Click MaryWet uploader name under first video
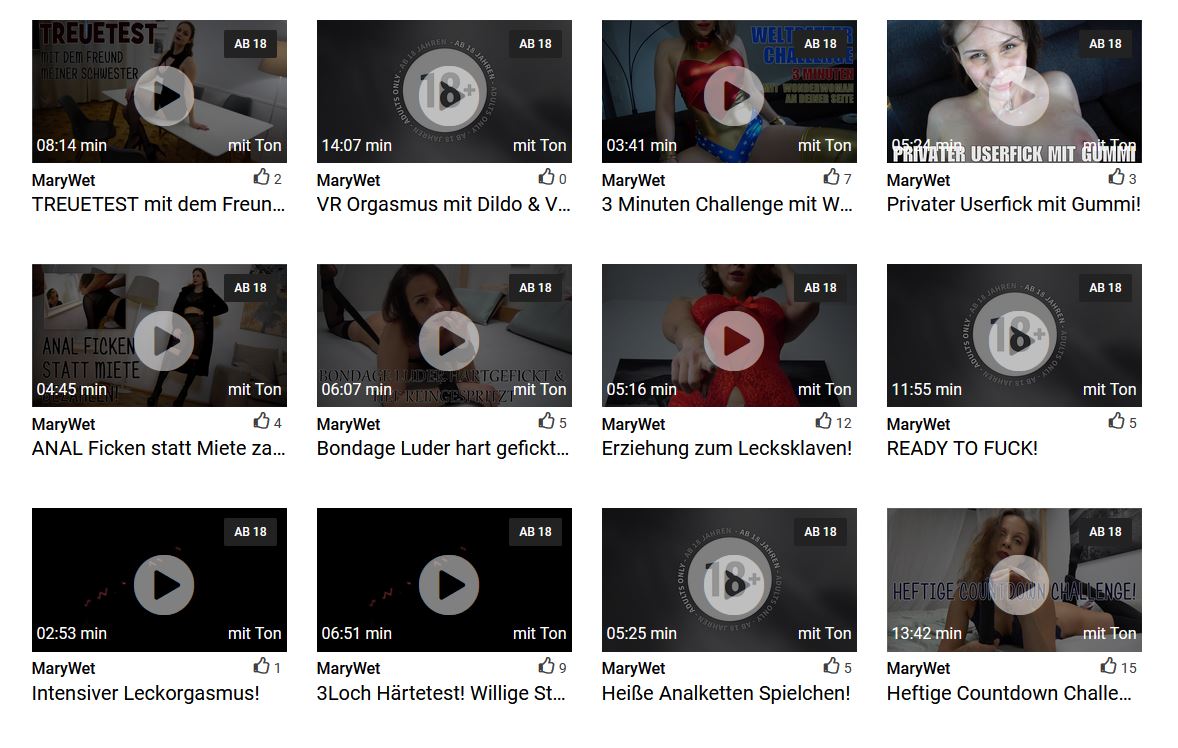Image resolution: width=1178 pixels, height=748 pixels. (63, 180)
